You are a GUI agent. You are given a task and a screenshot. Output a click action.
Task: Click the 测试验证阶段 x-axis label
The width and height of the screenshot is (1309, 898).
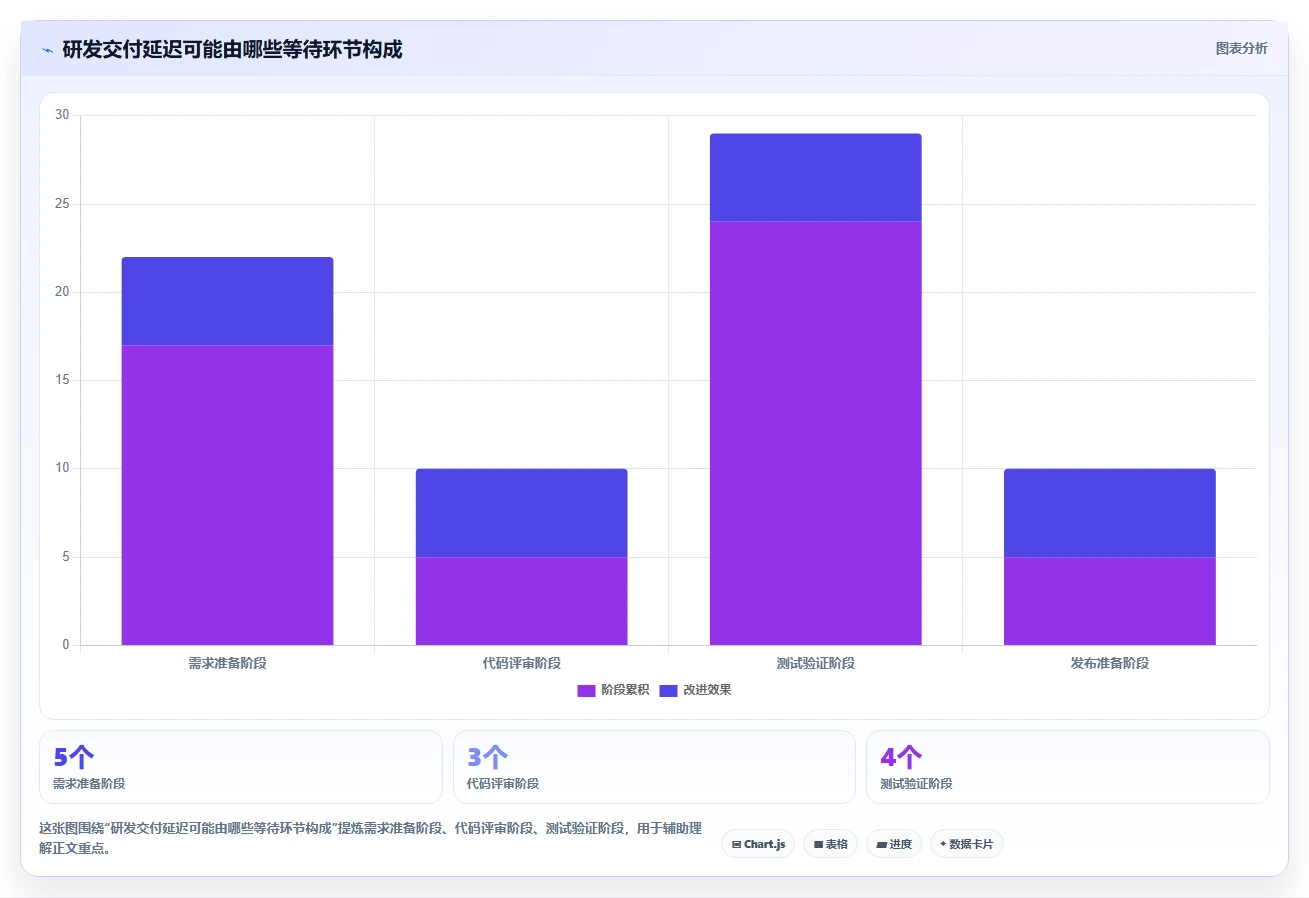coord(815,663)
